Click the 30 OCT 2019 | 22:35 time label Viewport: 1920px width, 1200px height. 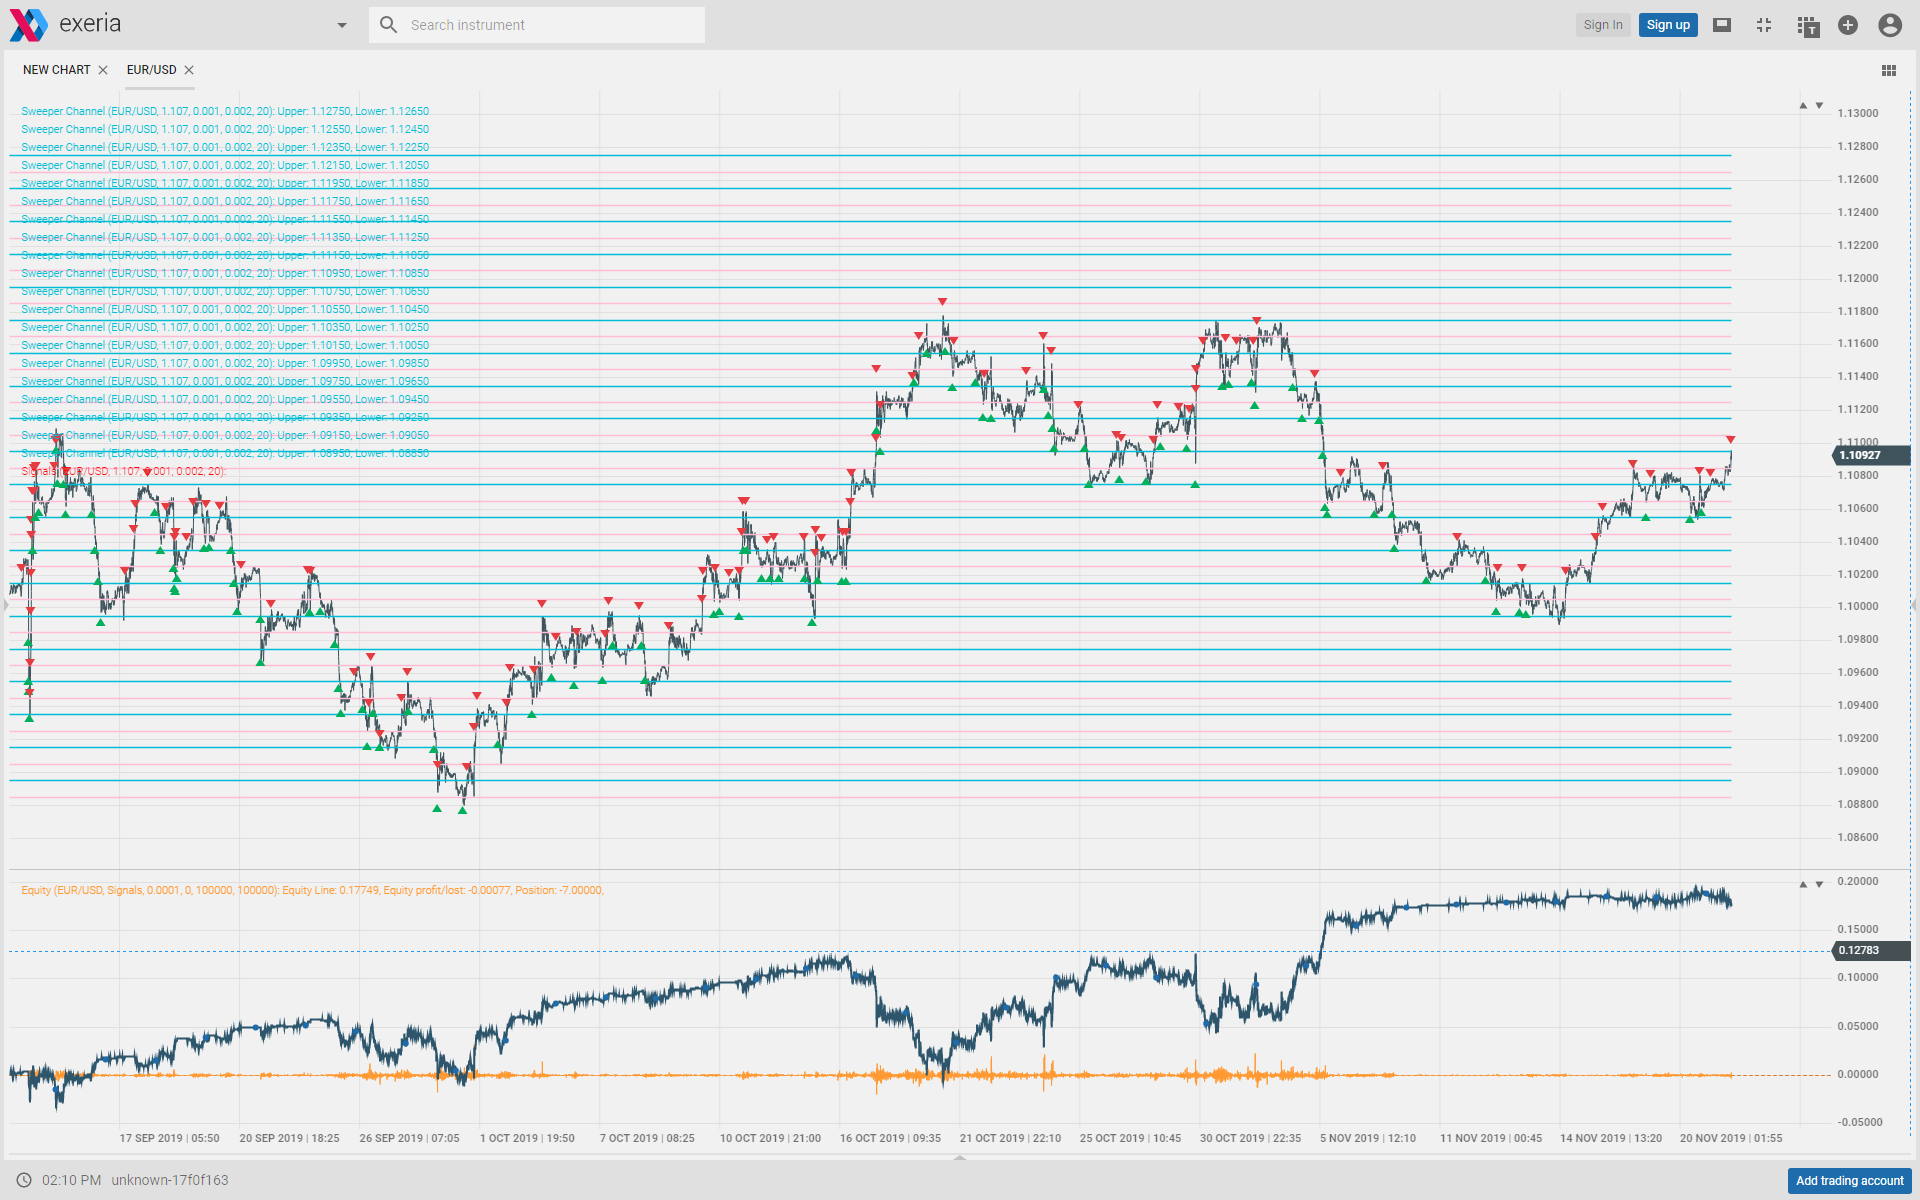[x=1250, y=1138]
